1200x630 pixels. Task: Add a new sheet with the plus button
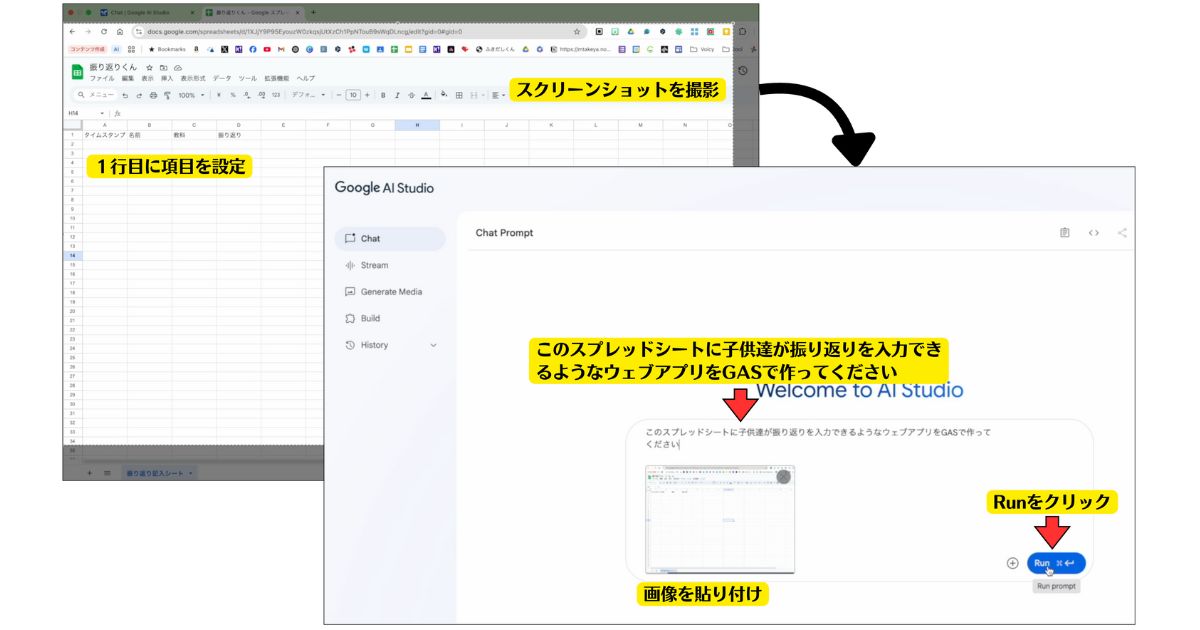89,475
